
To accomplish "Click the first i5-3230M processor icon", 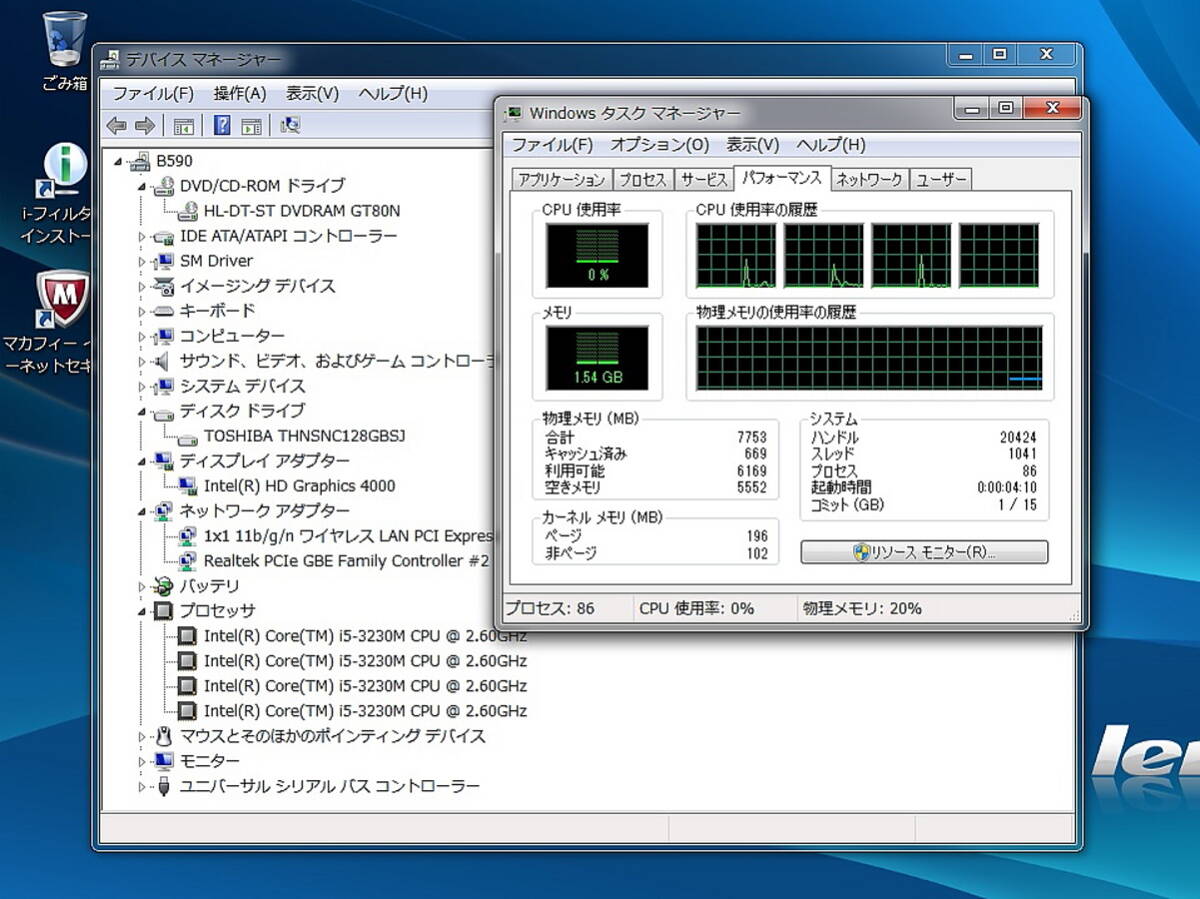I will 187,636.
